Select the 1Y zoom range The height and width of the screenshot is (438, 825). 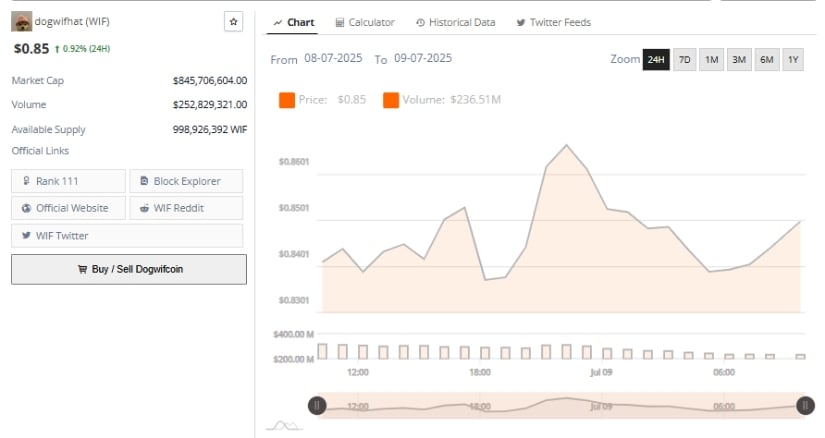pos(793,59)
